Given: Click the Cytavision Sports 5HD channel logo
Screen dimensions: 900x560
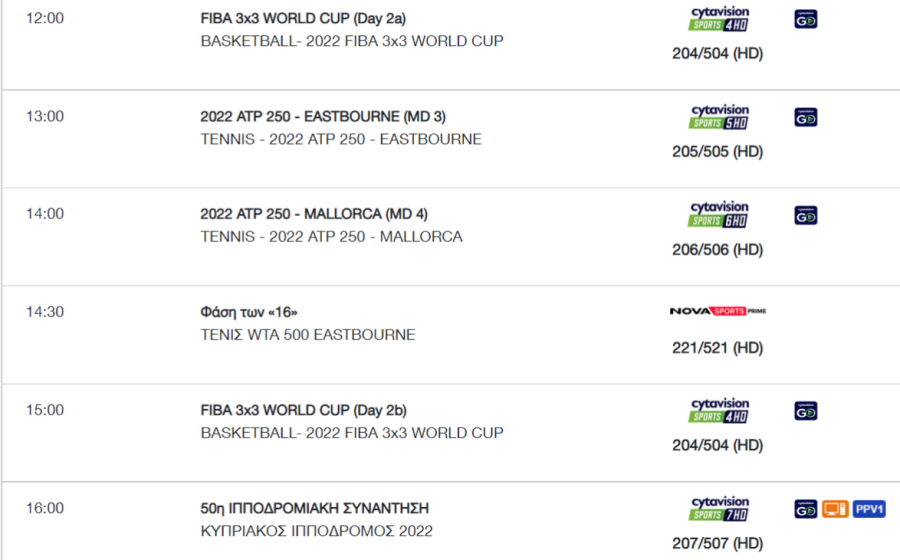Looking at the screenshot, I should pos(719,117).
